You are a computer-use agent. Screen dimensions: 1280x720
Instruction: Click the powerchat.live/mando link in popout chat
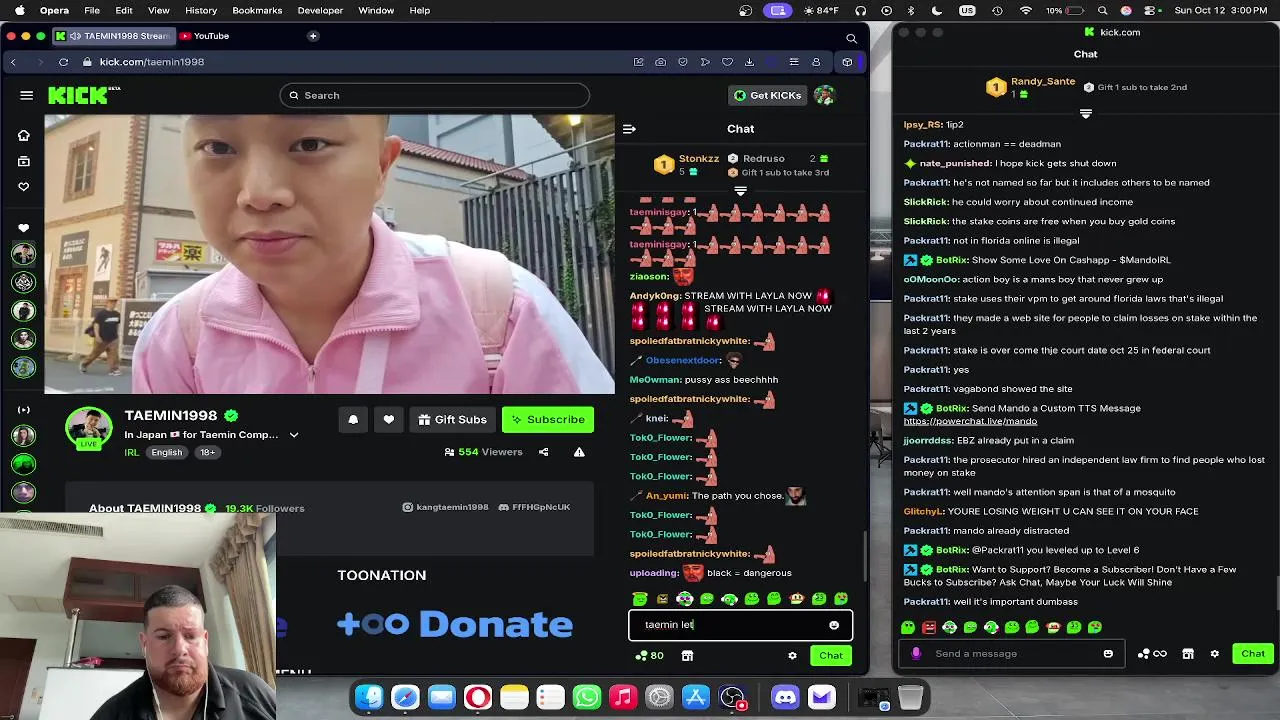(x=970, y=421)
